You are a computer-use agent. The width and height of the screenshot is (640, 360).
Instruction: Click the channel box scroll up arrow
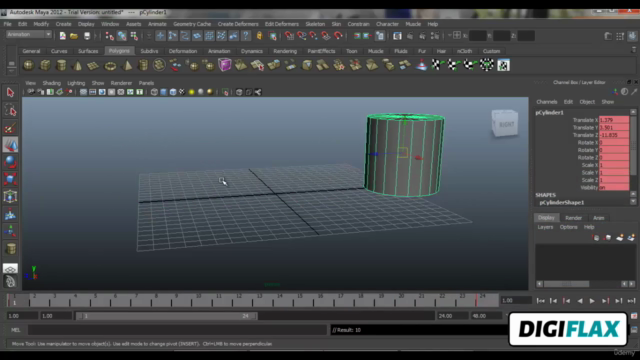coord(633,112)
